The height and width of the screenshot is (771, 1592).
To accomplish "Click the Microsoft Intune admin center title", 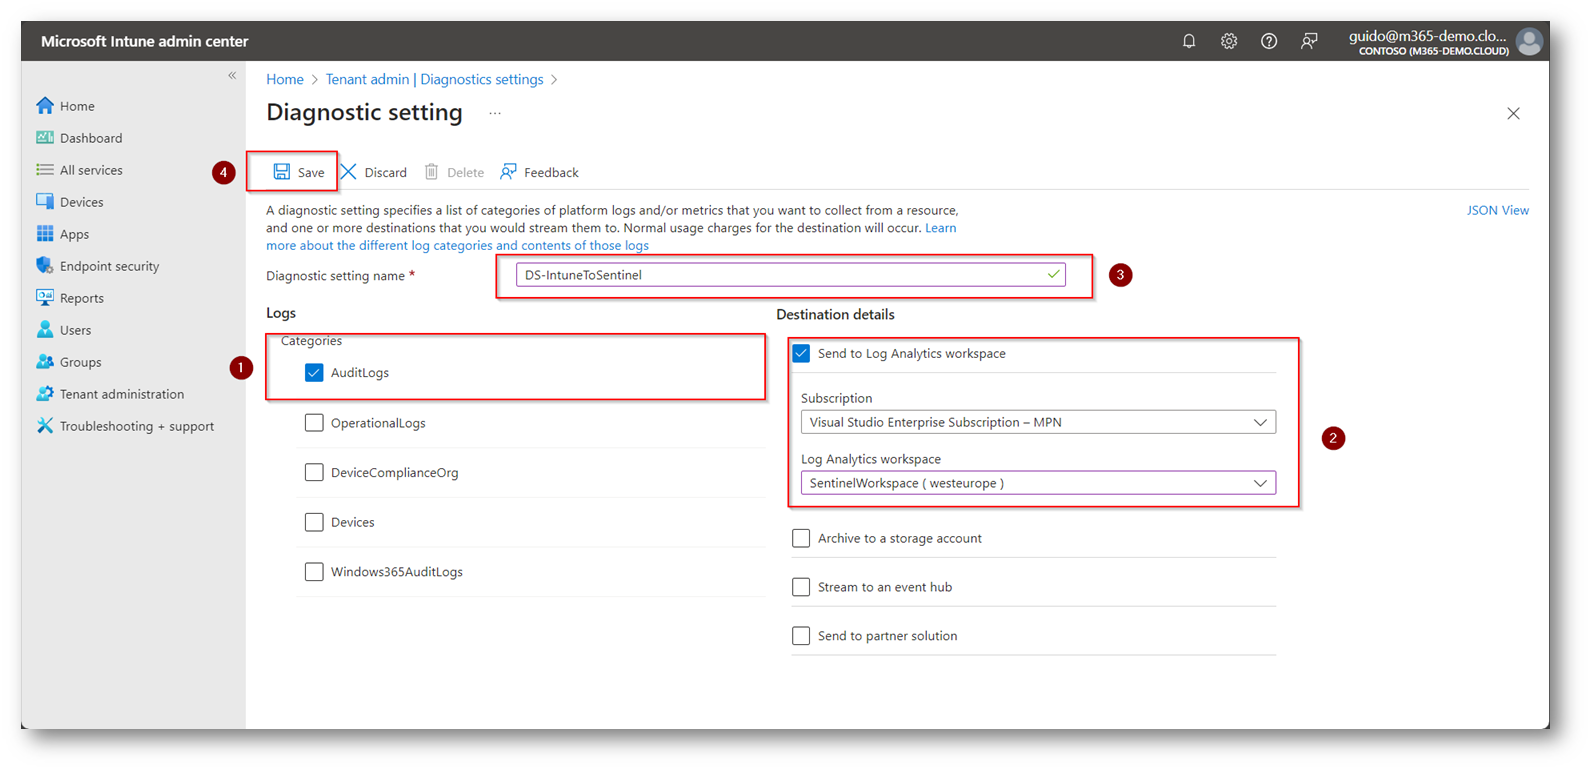I will pos(145,41).
